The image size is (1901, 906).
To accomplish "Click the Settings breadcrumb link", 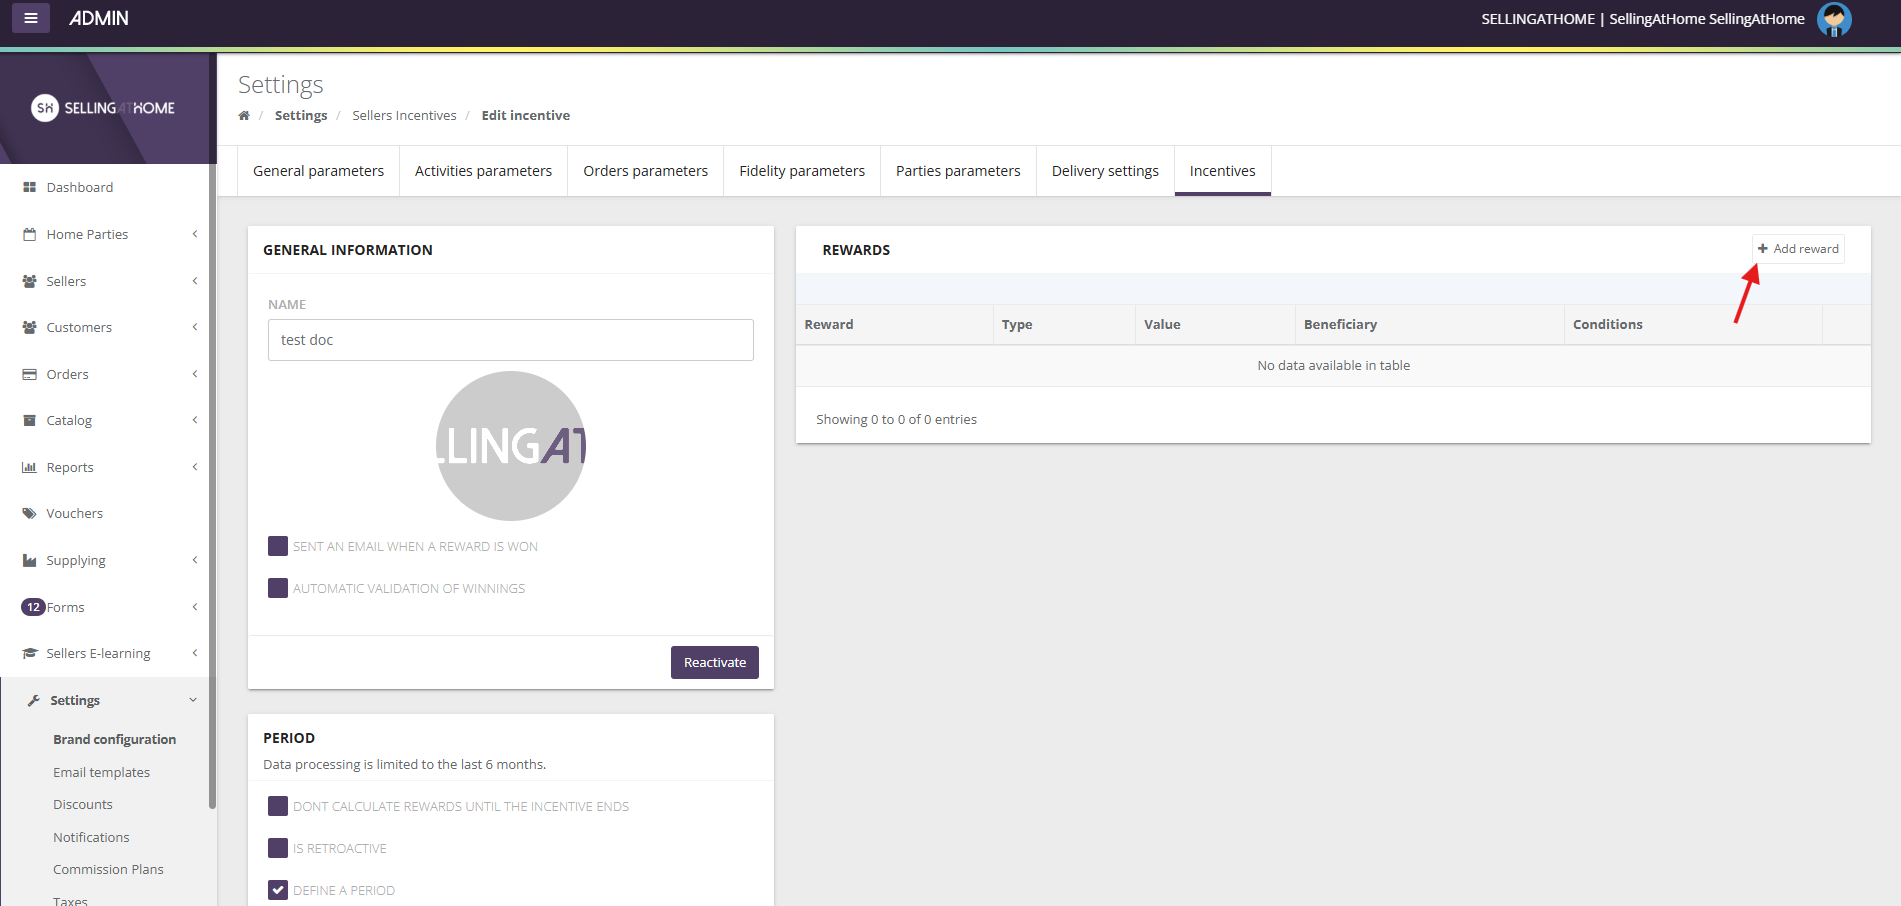I will click(301, 116).
